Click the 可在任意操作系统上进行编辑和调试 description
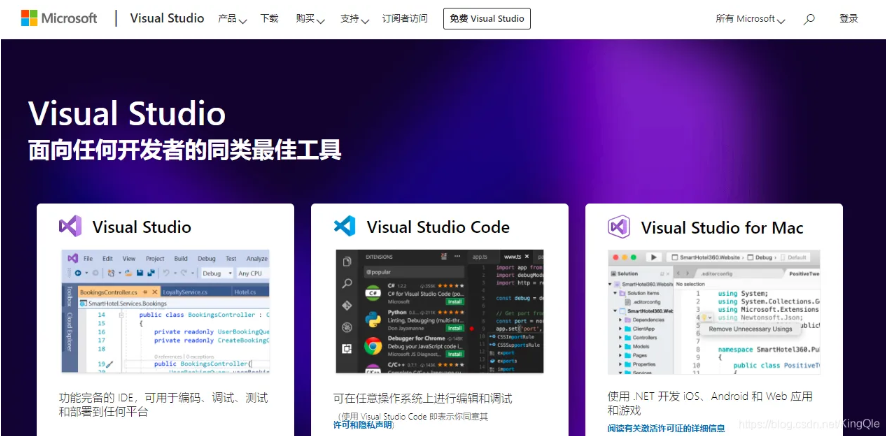This screenshot has height=436, width=886. (423, 399)
